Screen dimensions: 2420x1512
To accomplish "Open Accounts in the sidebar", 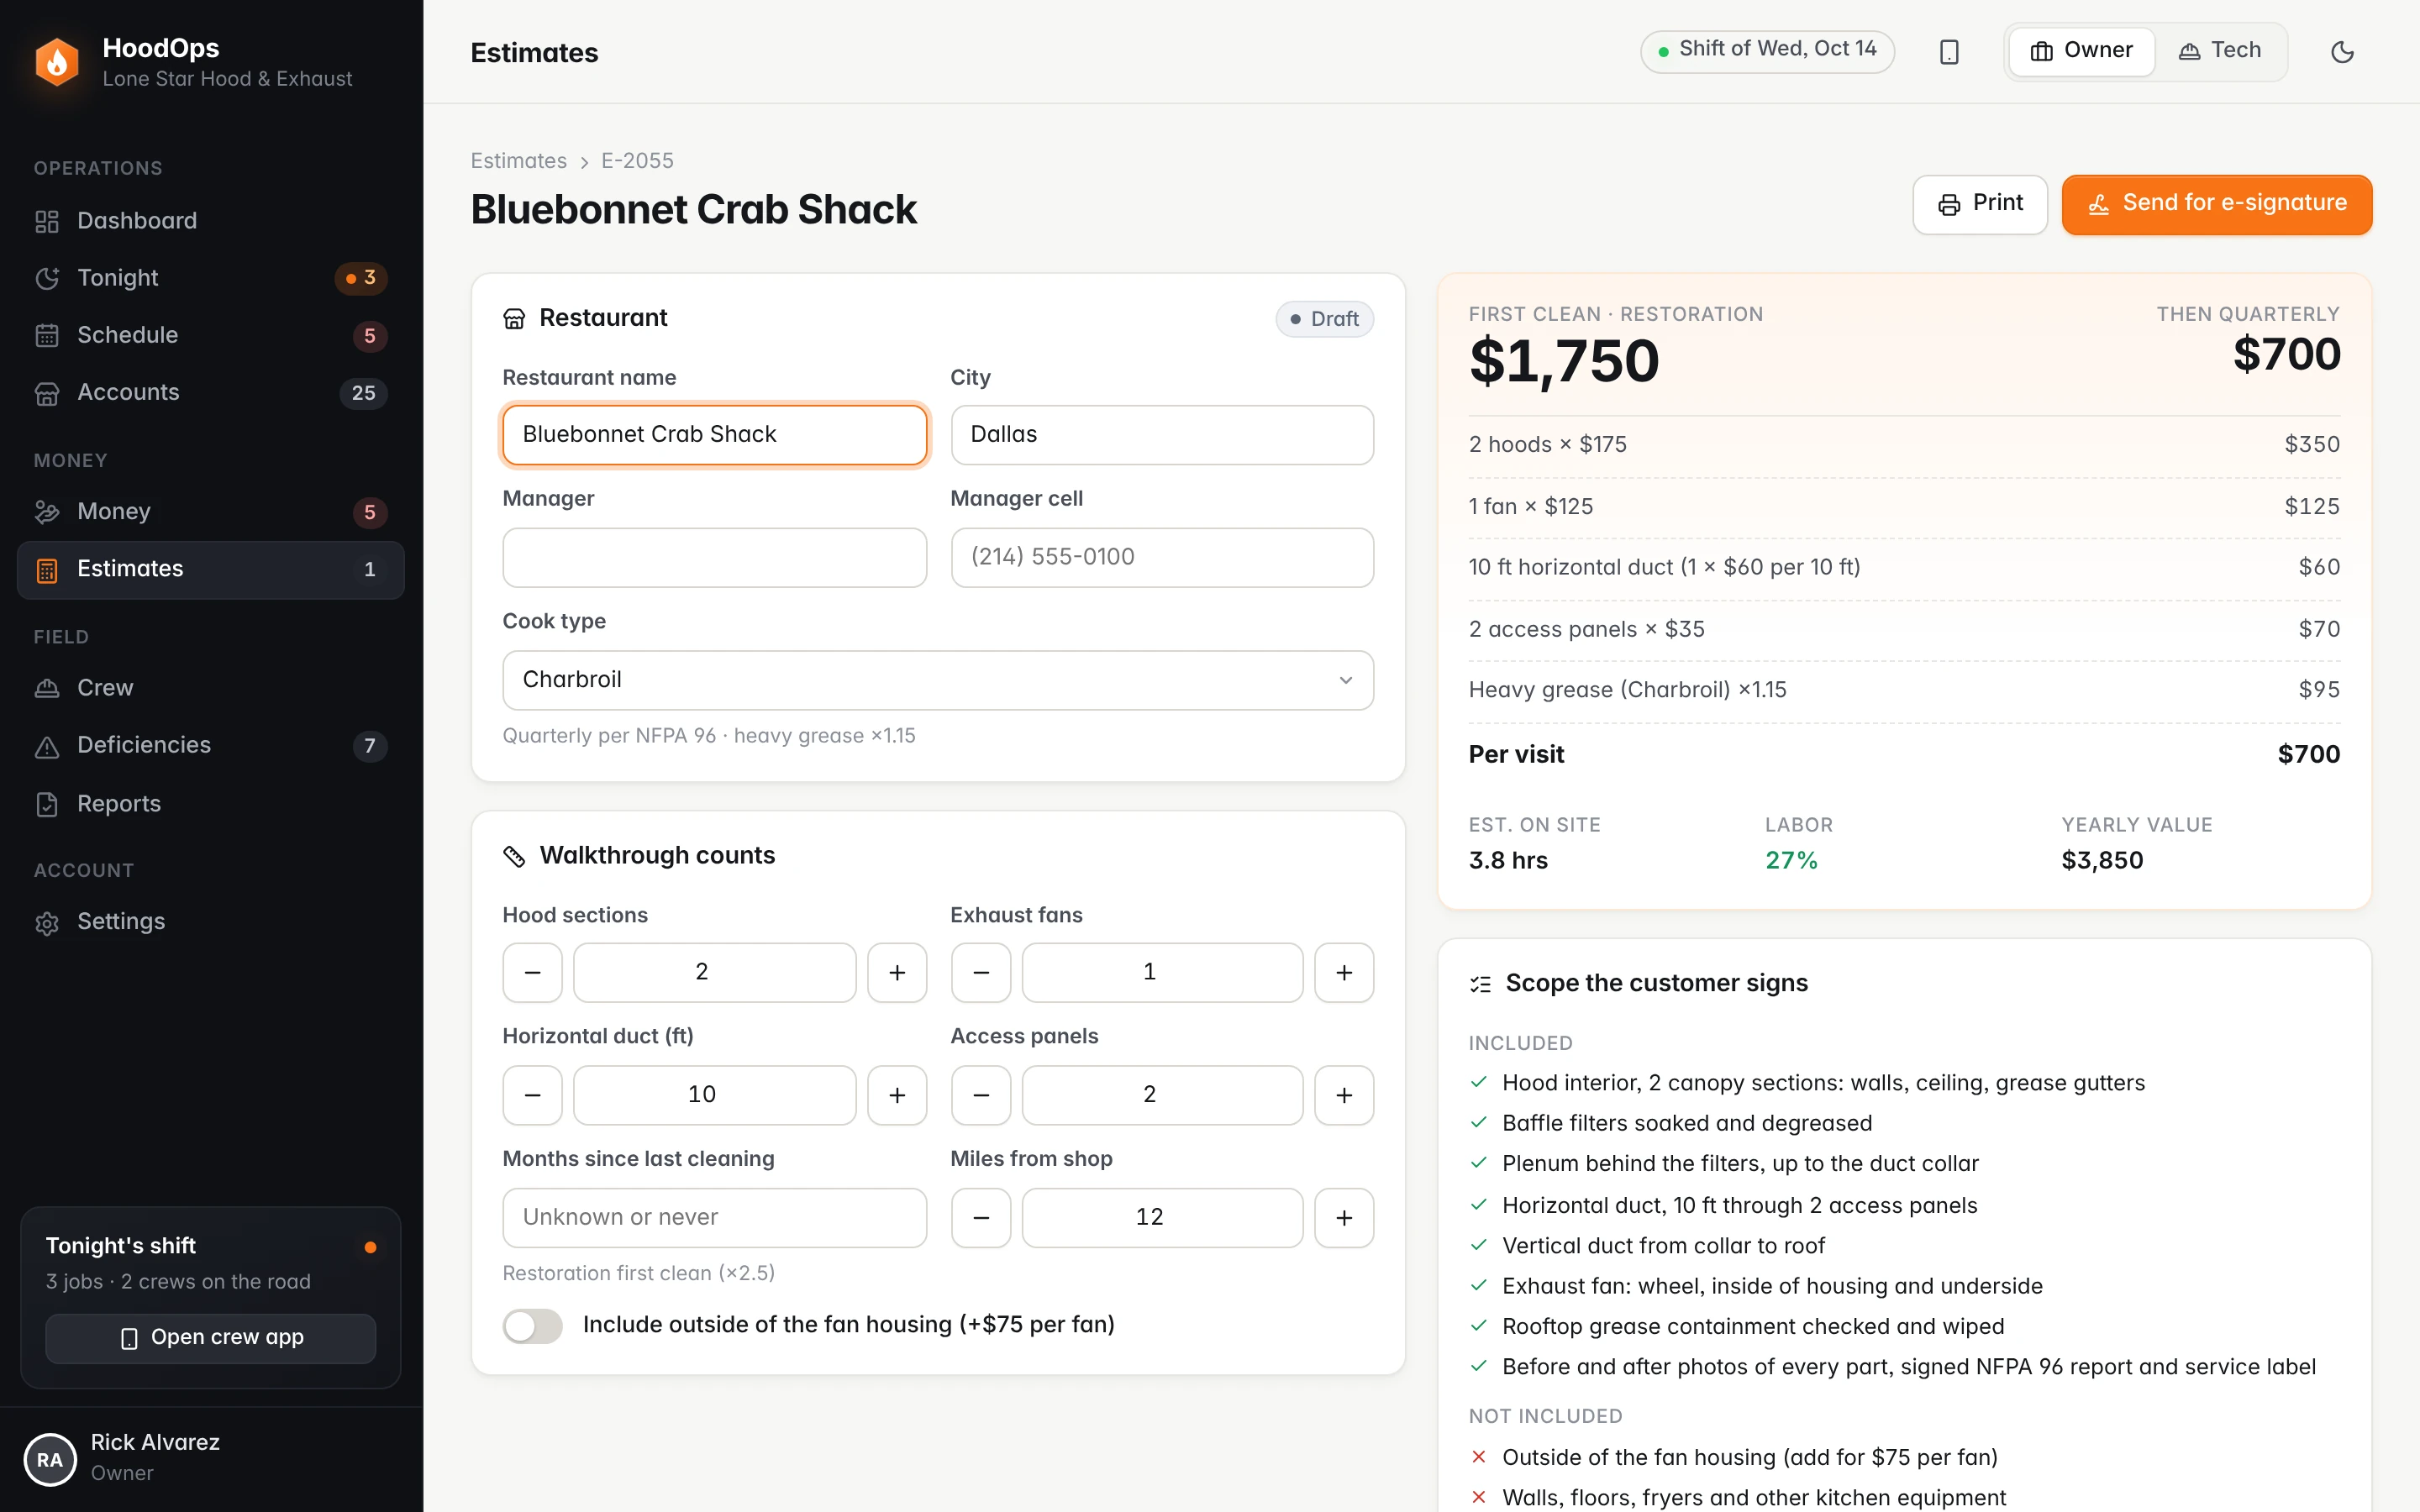I will 211,392.
